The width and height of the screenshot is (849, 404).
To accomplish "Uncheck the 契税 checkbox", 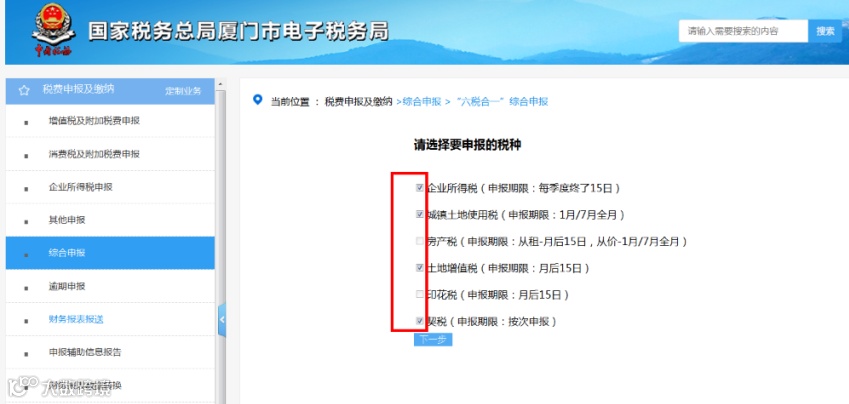I will [x=420, y=321].
